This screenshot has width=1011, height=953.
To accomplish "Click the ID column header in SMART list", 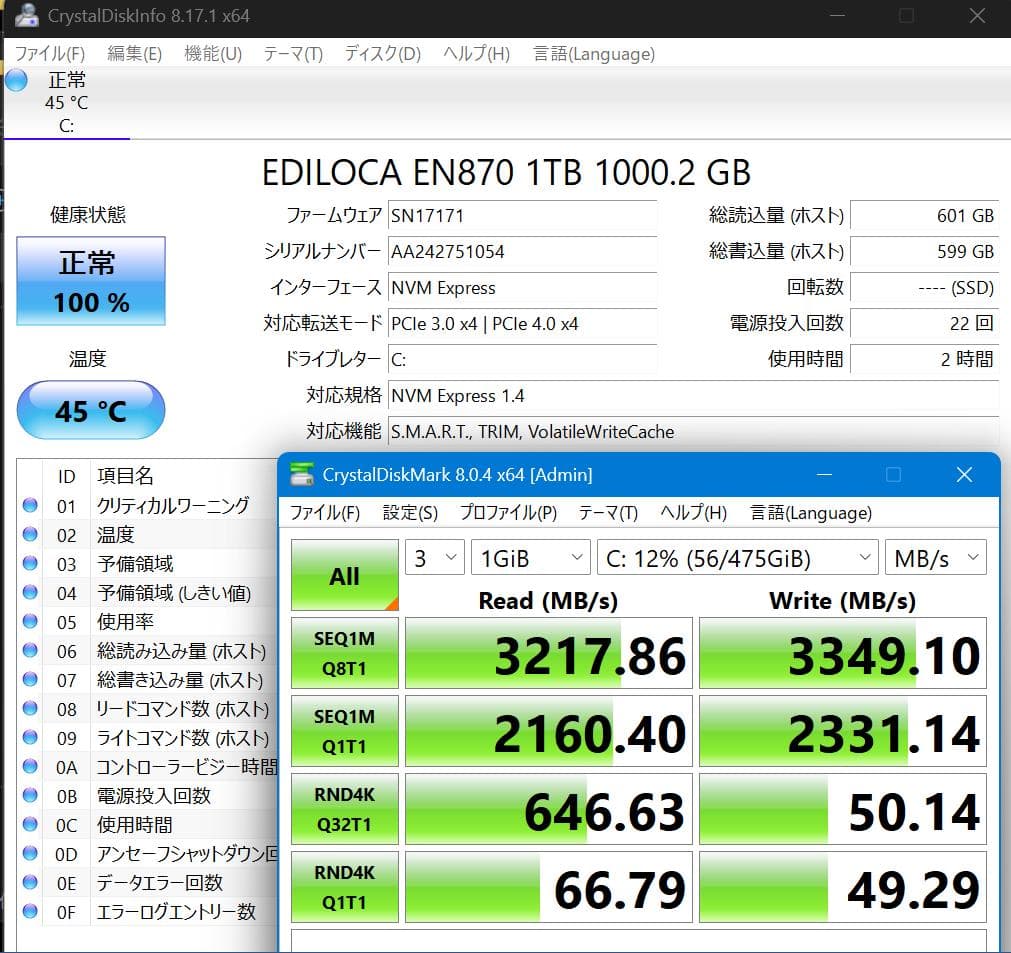I will pos(66,476).
